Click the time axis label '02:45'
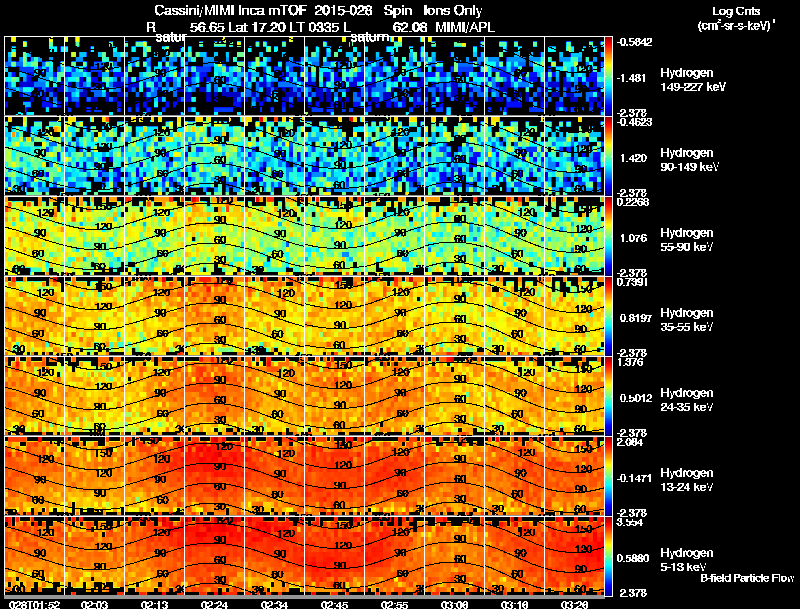 tap(334, 604)
